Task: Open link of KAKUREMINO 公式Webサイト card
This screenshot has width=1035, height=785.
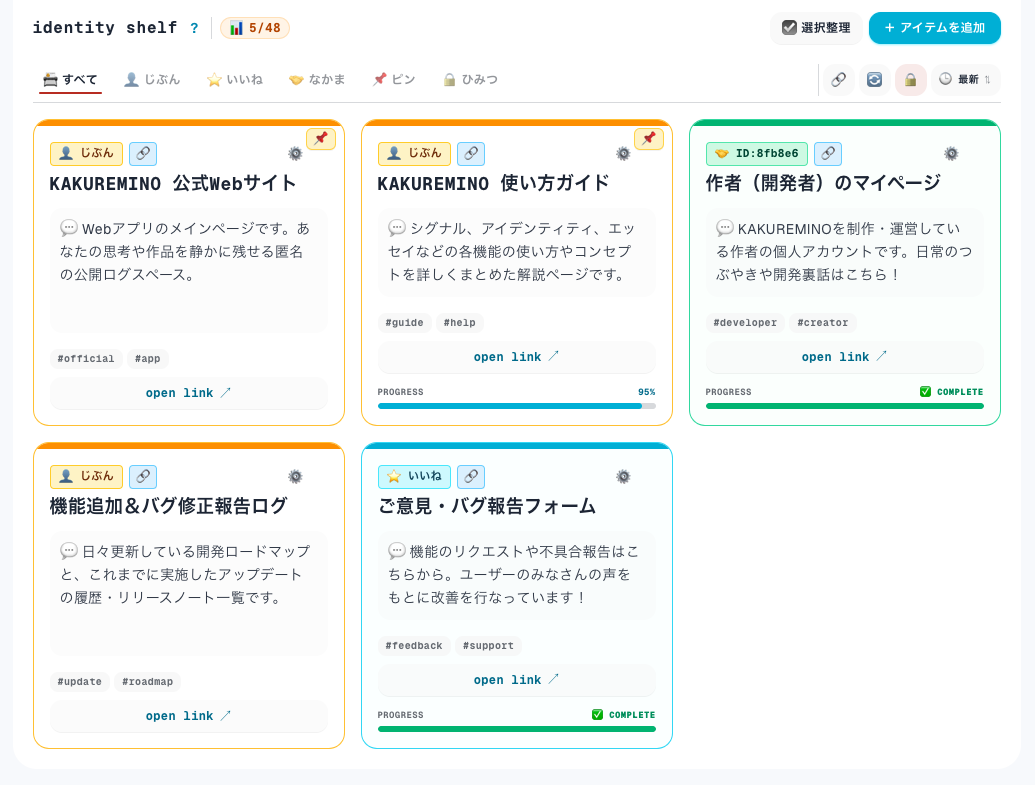Action: (x=189, y=393)
